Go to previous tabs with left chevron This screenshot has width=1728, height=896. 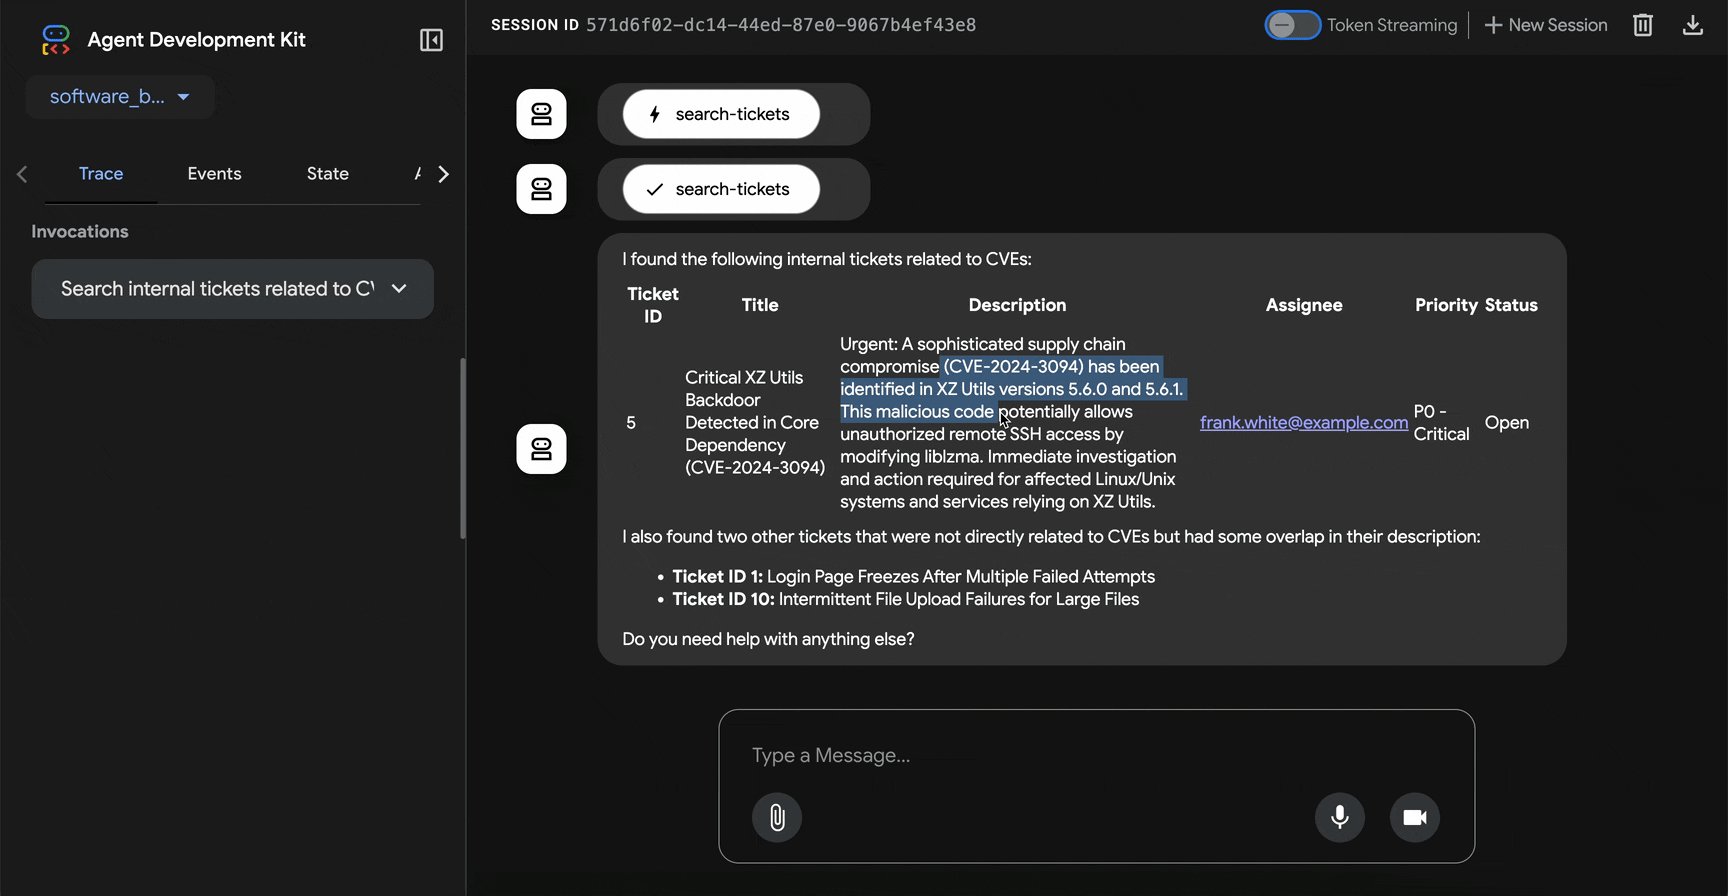(22, 174)
